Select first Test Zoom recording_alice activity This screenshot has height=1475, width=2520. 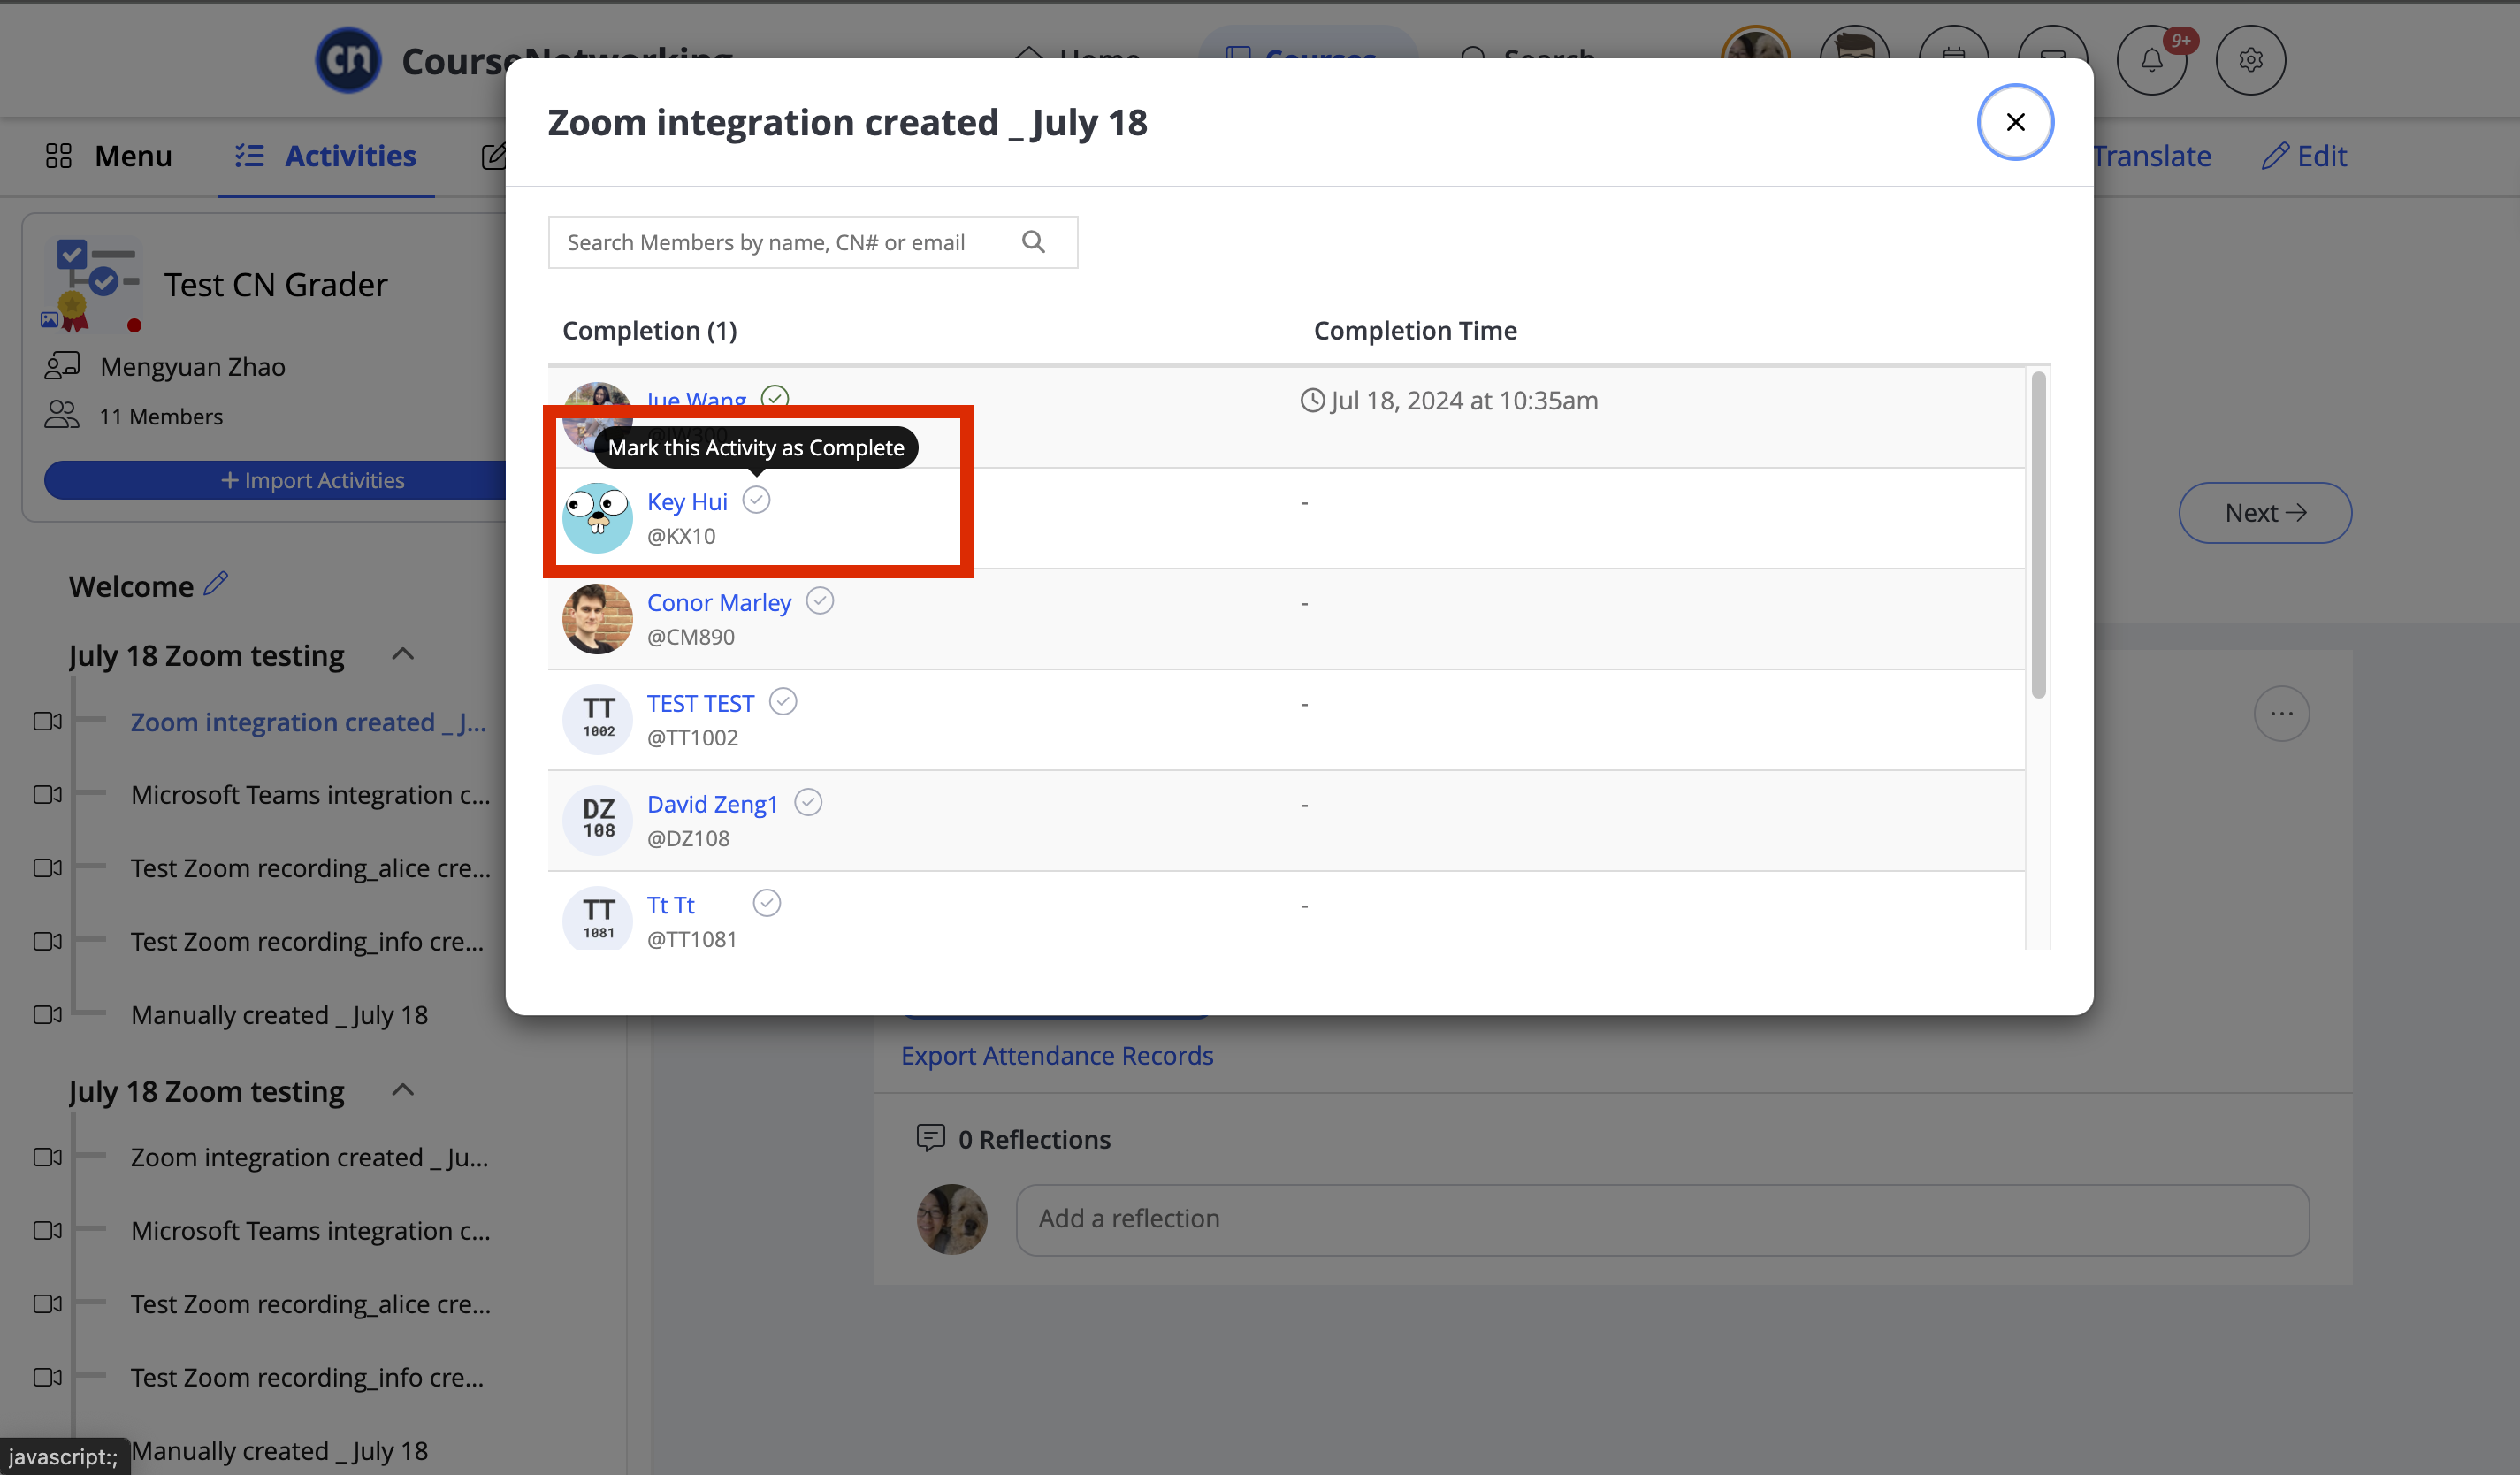click(310, 868)
